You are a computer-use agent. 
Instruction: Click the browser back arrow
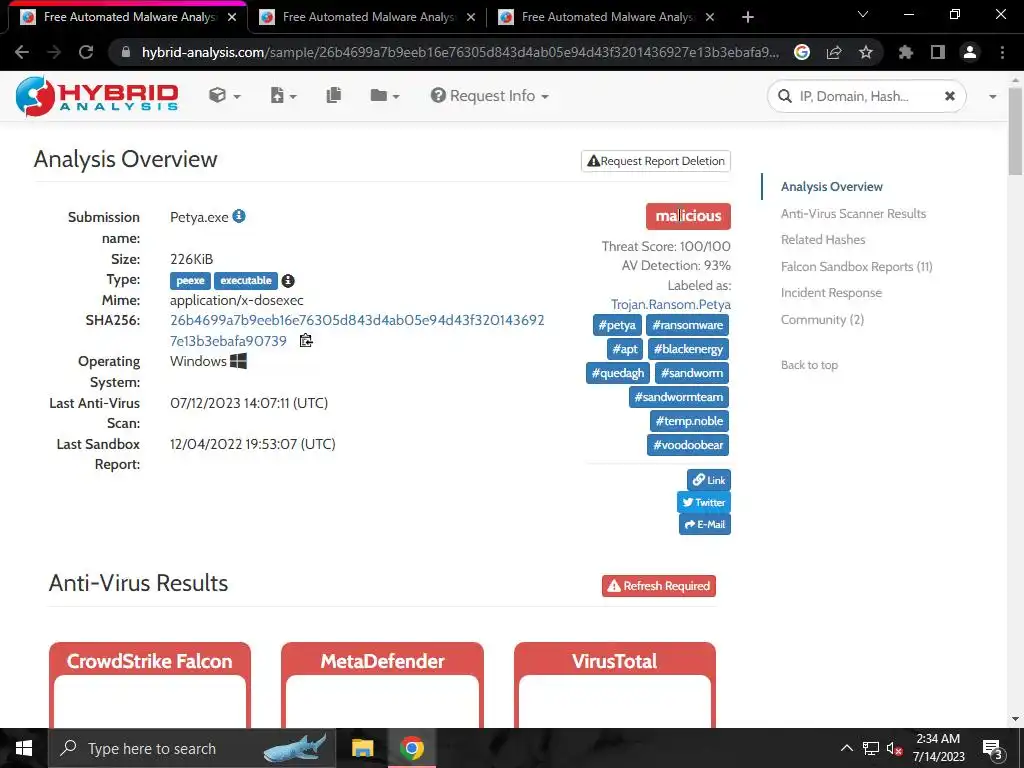coord(22,52)
